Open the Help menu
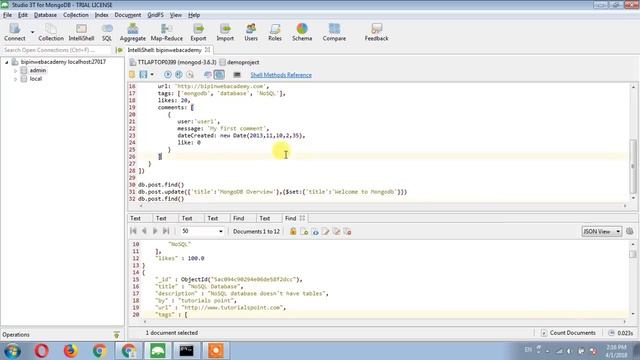The height and width of the screenshot is (360, 640). click(194, 15)
